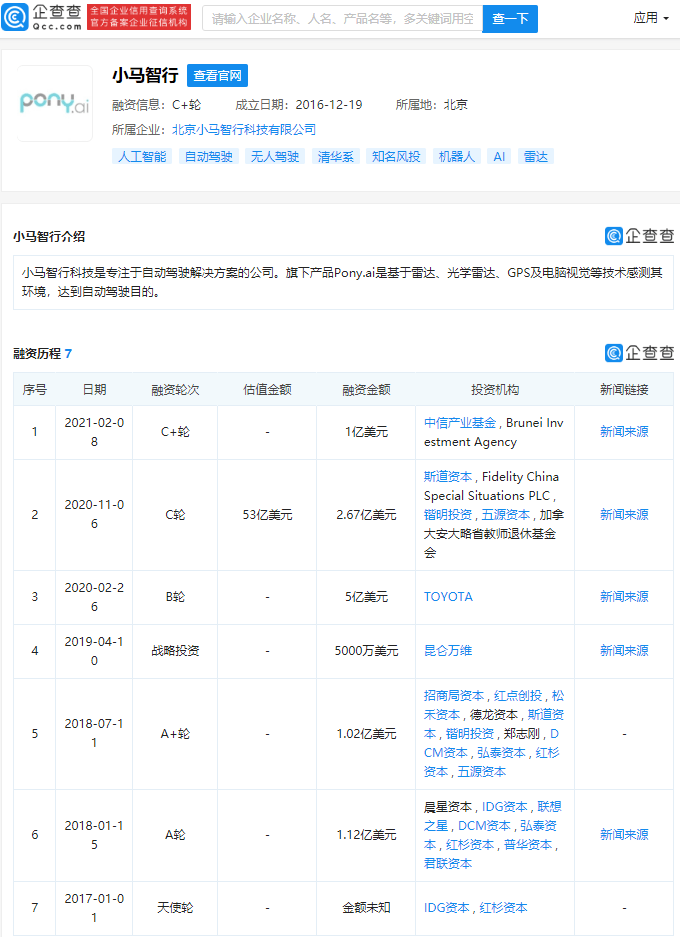Open the TOYOTA investor link
The height and width of the screenshot is (937, 680).
(x=448, y=596)
